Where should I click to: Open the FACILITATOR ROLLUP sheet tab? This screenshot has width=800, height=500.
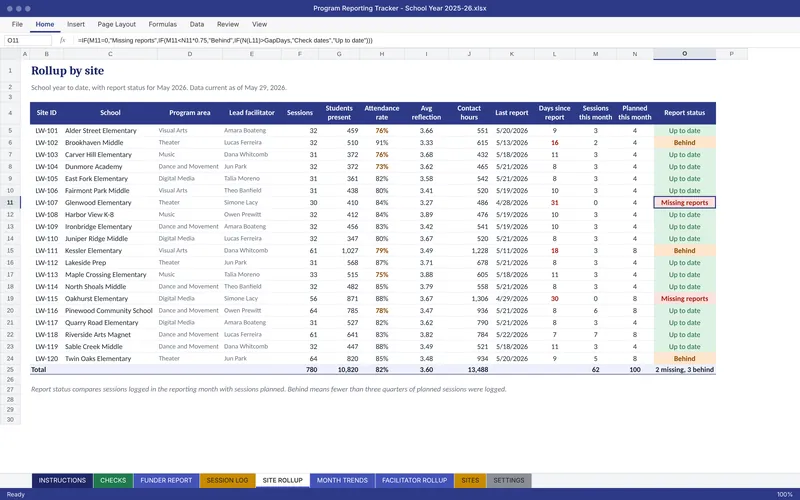point(414,481)
